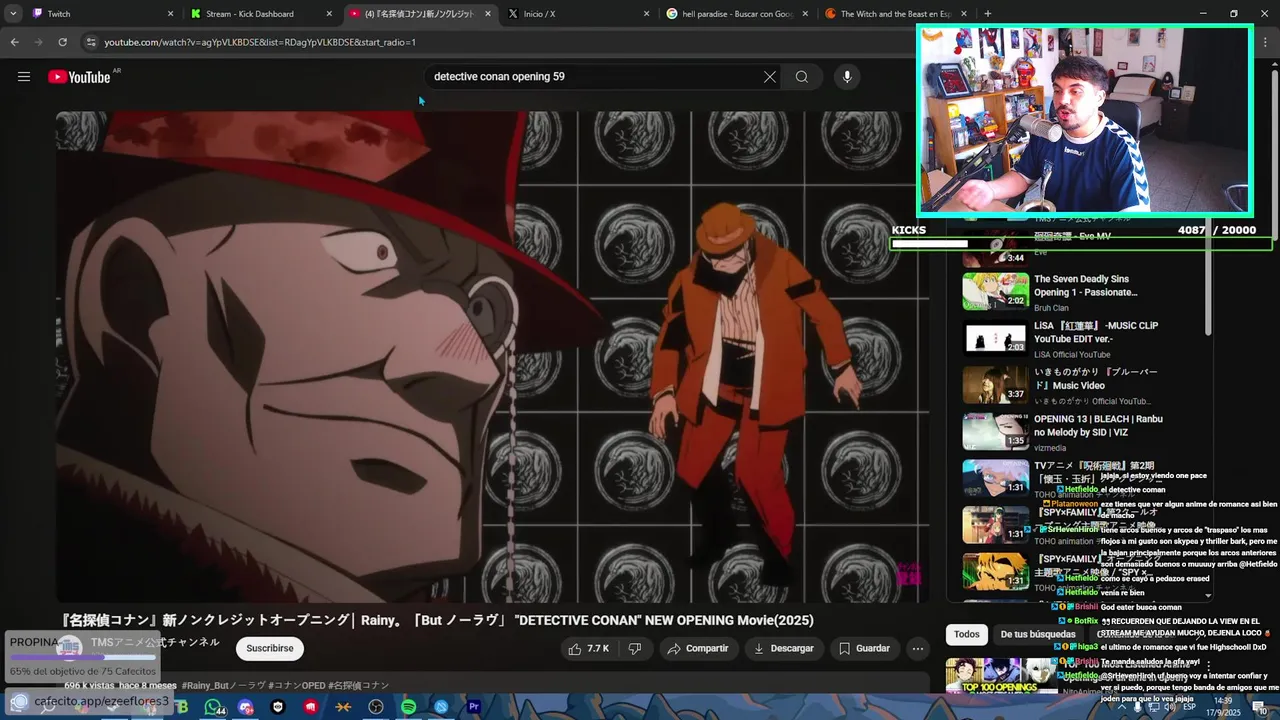Go to the YouTube home logo
This screenshot has height=720, width=1280.
coord(79,77)
